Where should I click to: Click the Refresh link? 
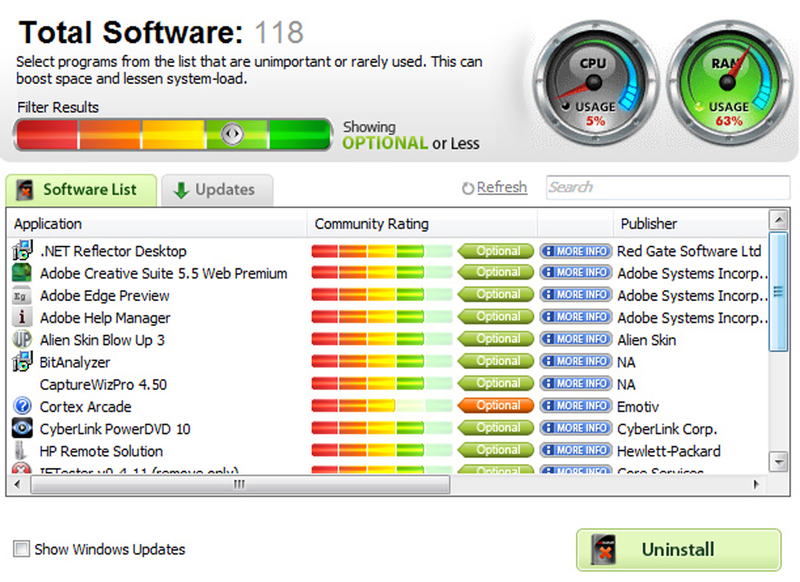(x=502, y=188)
